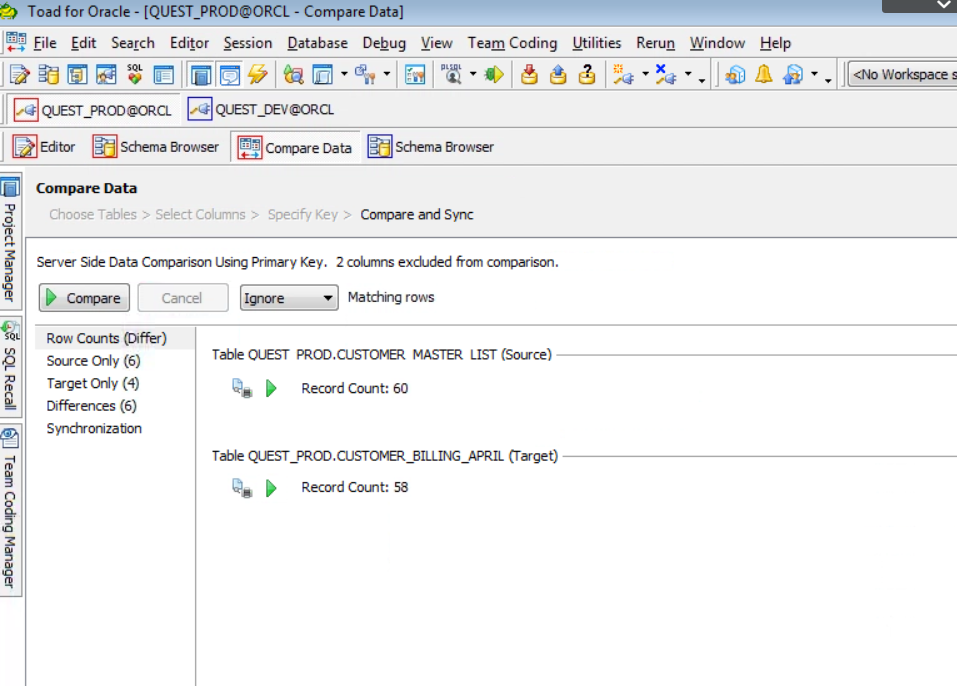Open the Ignore matching rows dropdown
This screenshot has height=686, width=957.
point(289,298)
